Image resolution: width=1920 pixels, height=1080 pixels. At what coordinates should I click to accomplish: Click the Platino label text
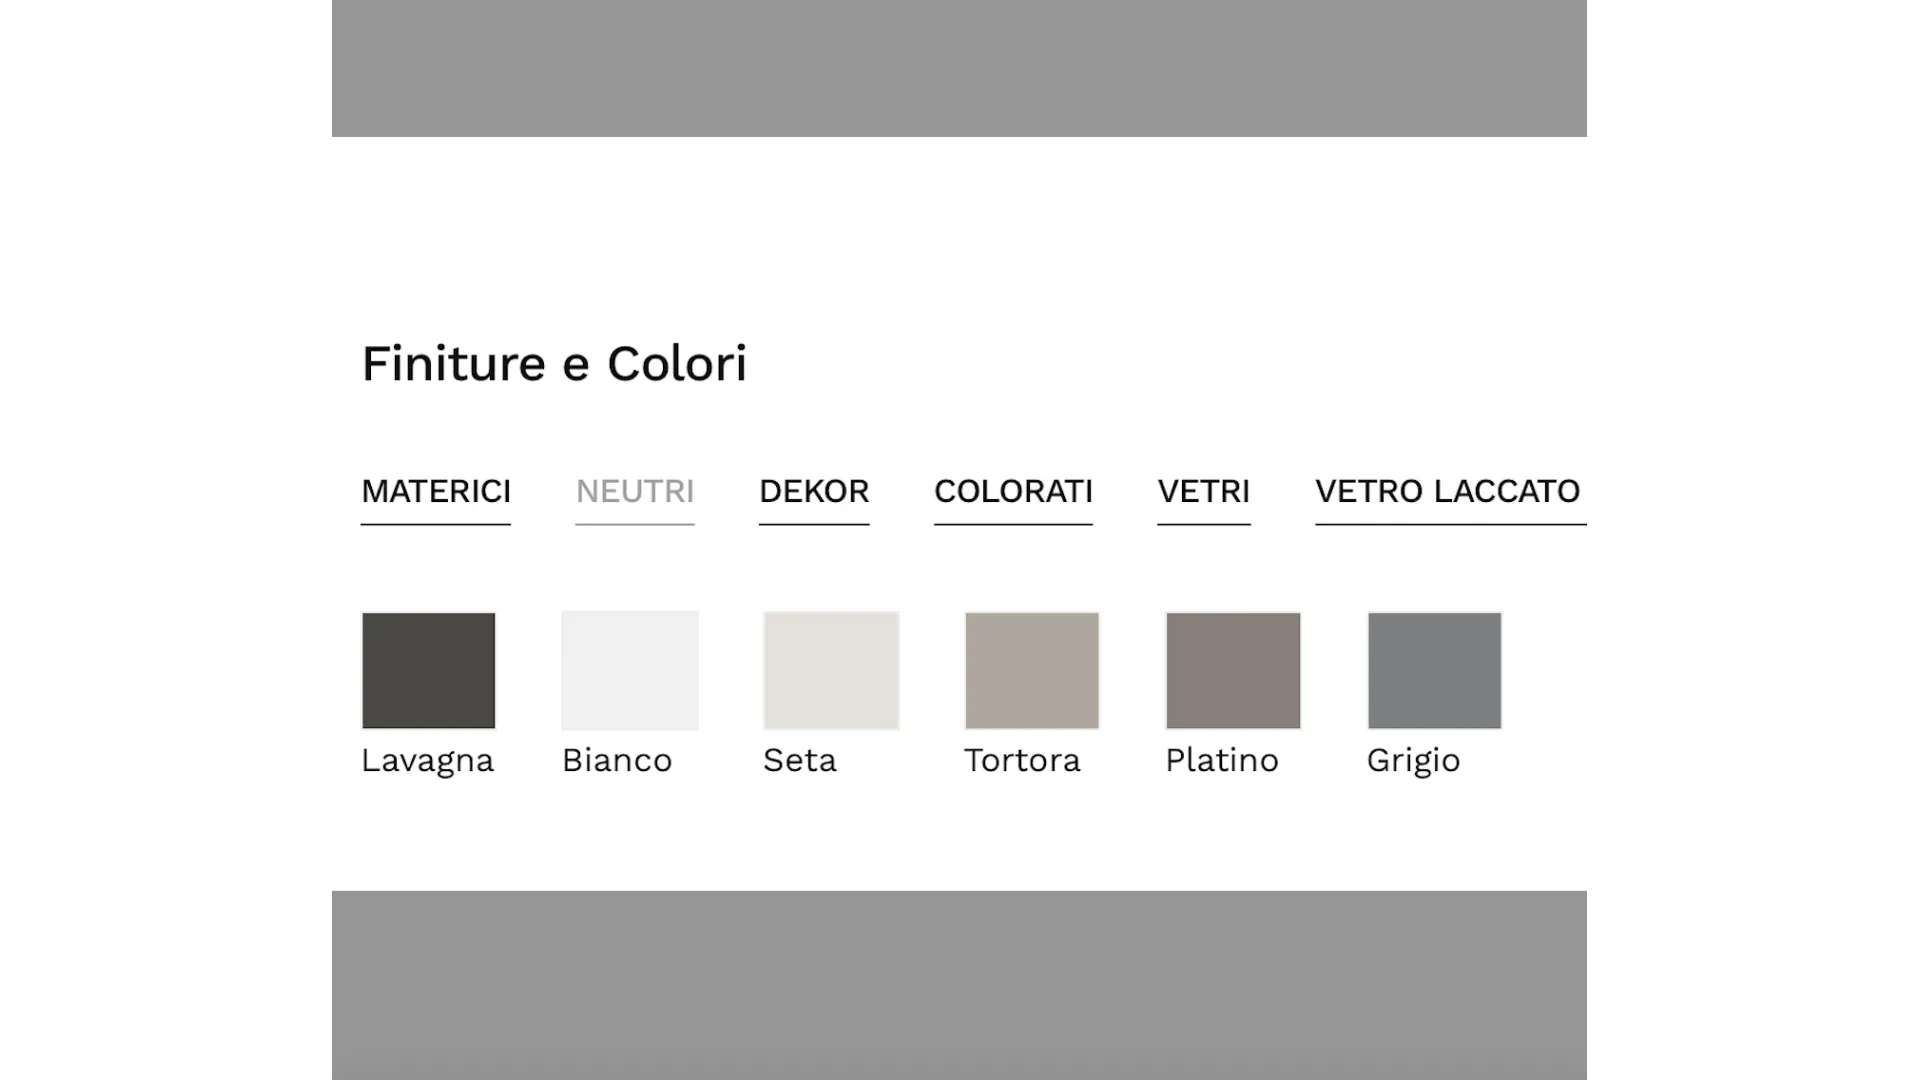1221,761
